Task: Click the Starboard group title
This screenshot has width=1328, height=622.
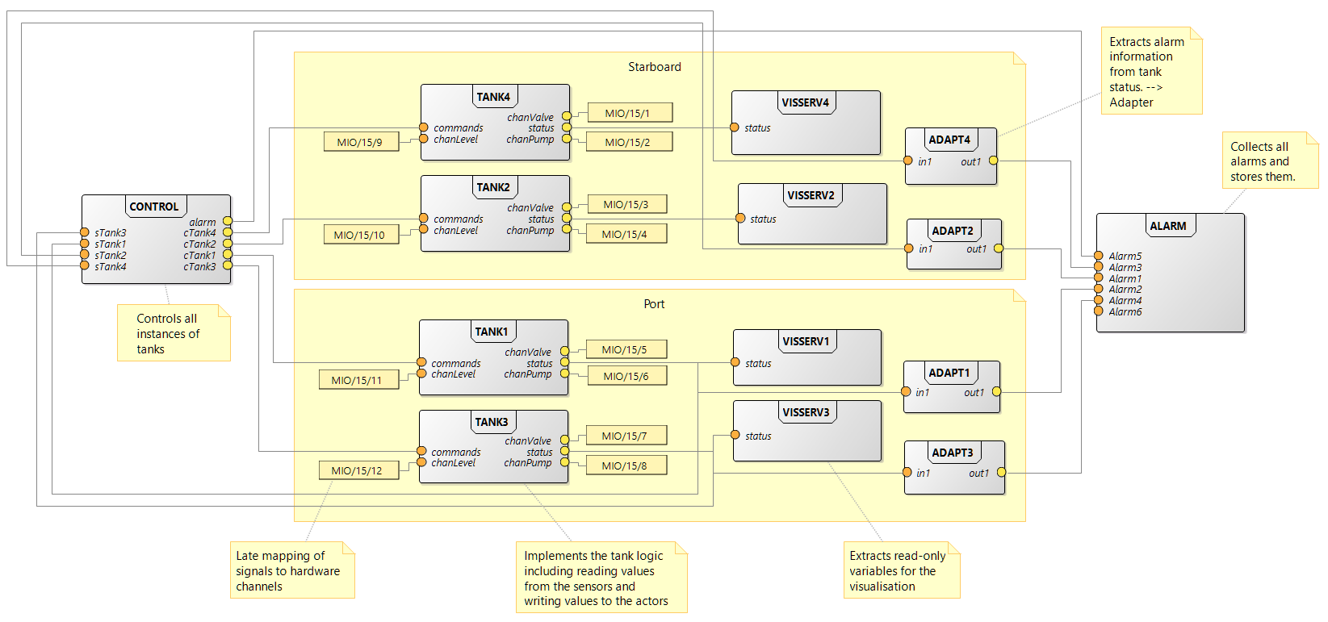Action: [654, 67]
